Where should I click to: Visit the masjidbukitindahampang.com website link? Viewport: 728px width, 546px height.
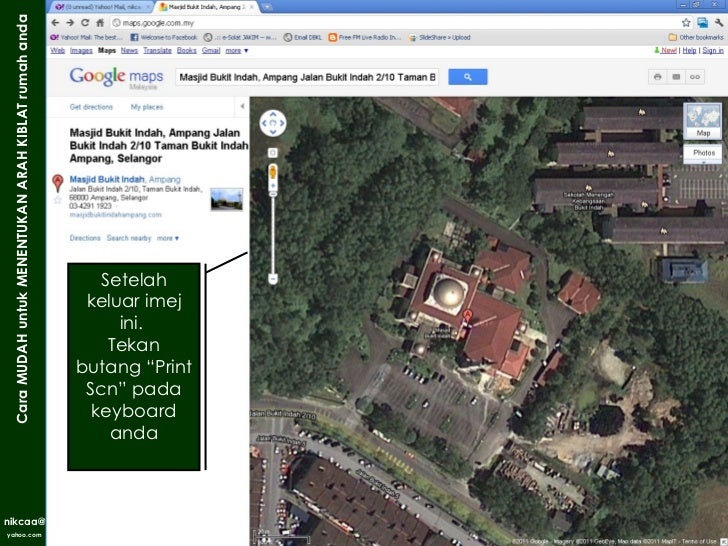(x=116, y=214)
